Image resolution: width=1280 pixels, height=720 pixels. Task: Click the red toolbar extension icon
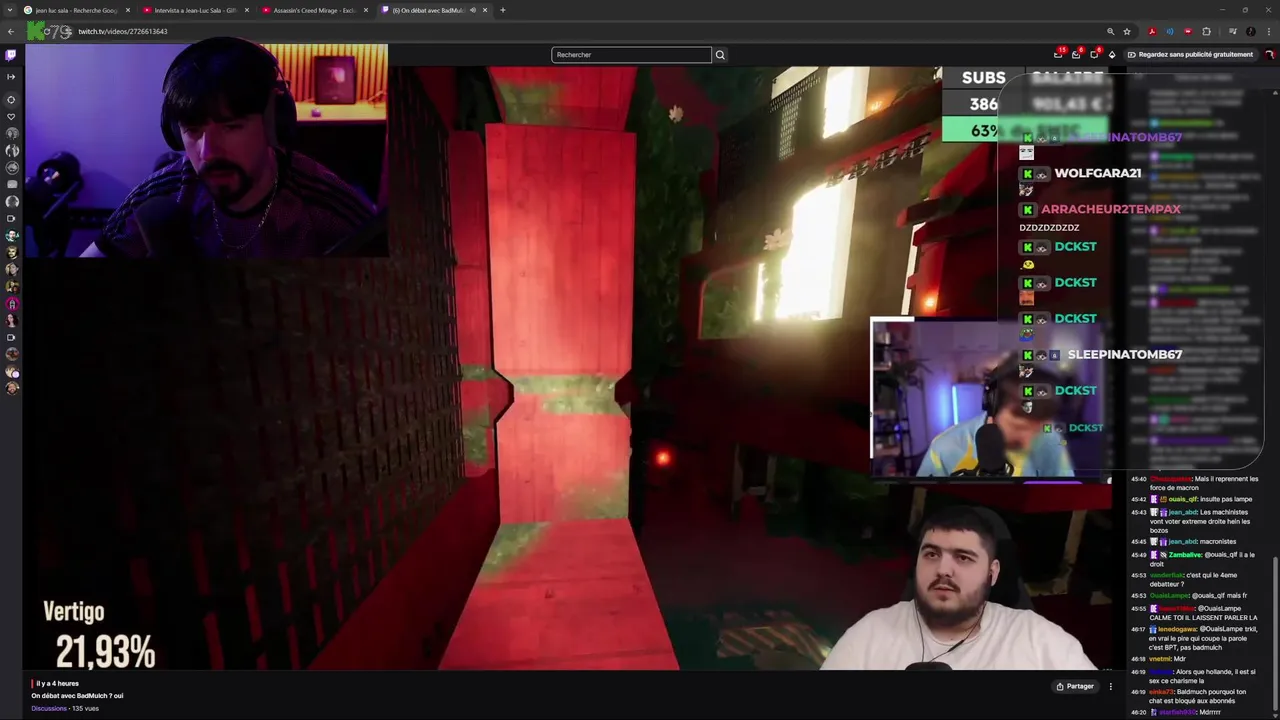[1188, 31]
